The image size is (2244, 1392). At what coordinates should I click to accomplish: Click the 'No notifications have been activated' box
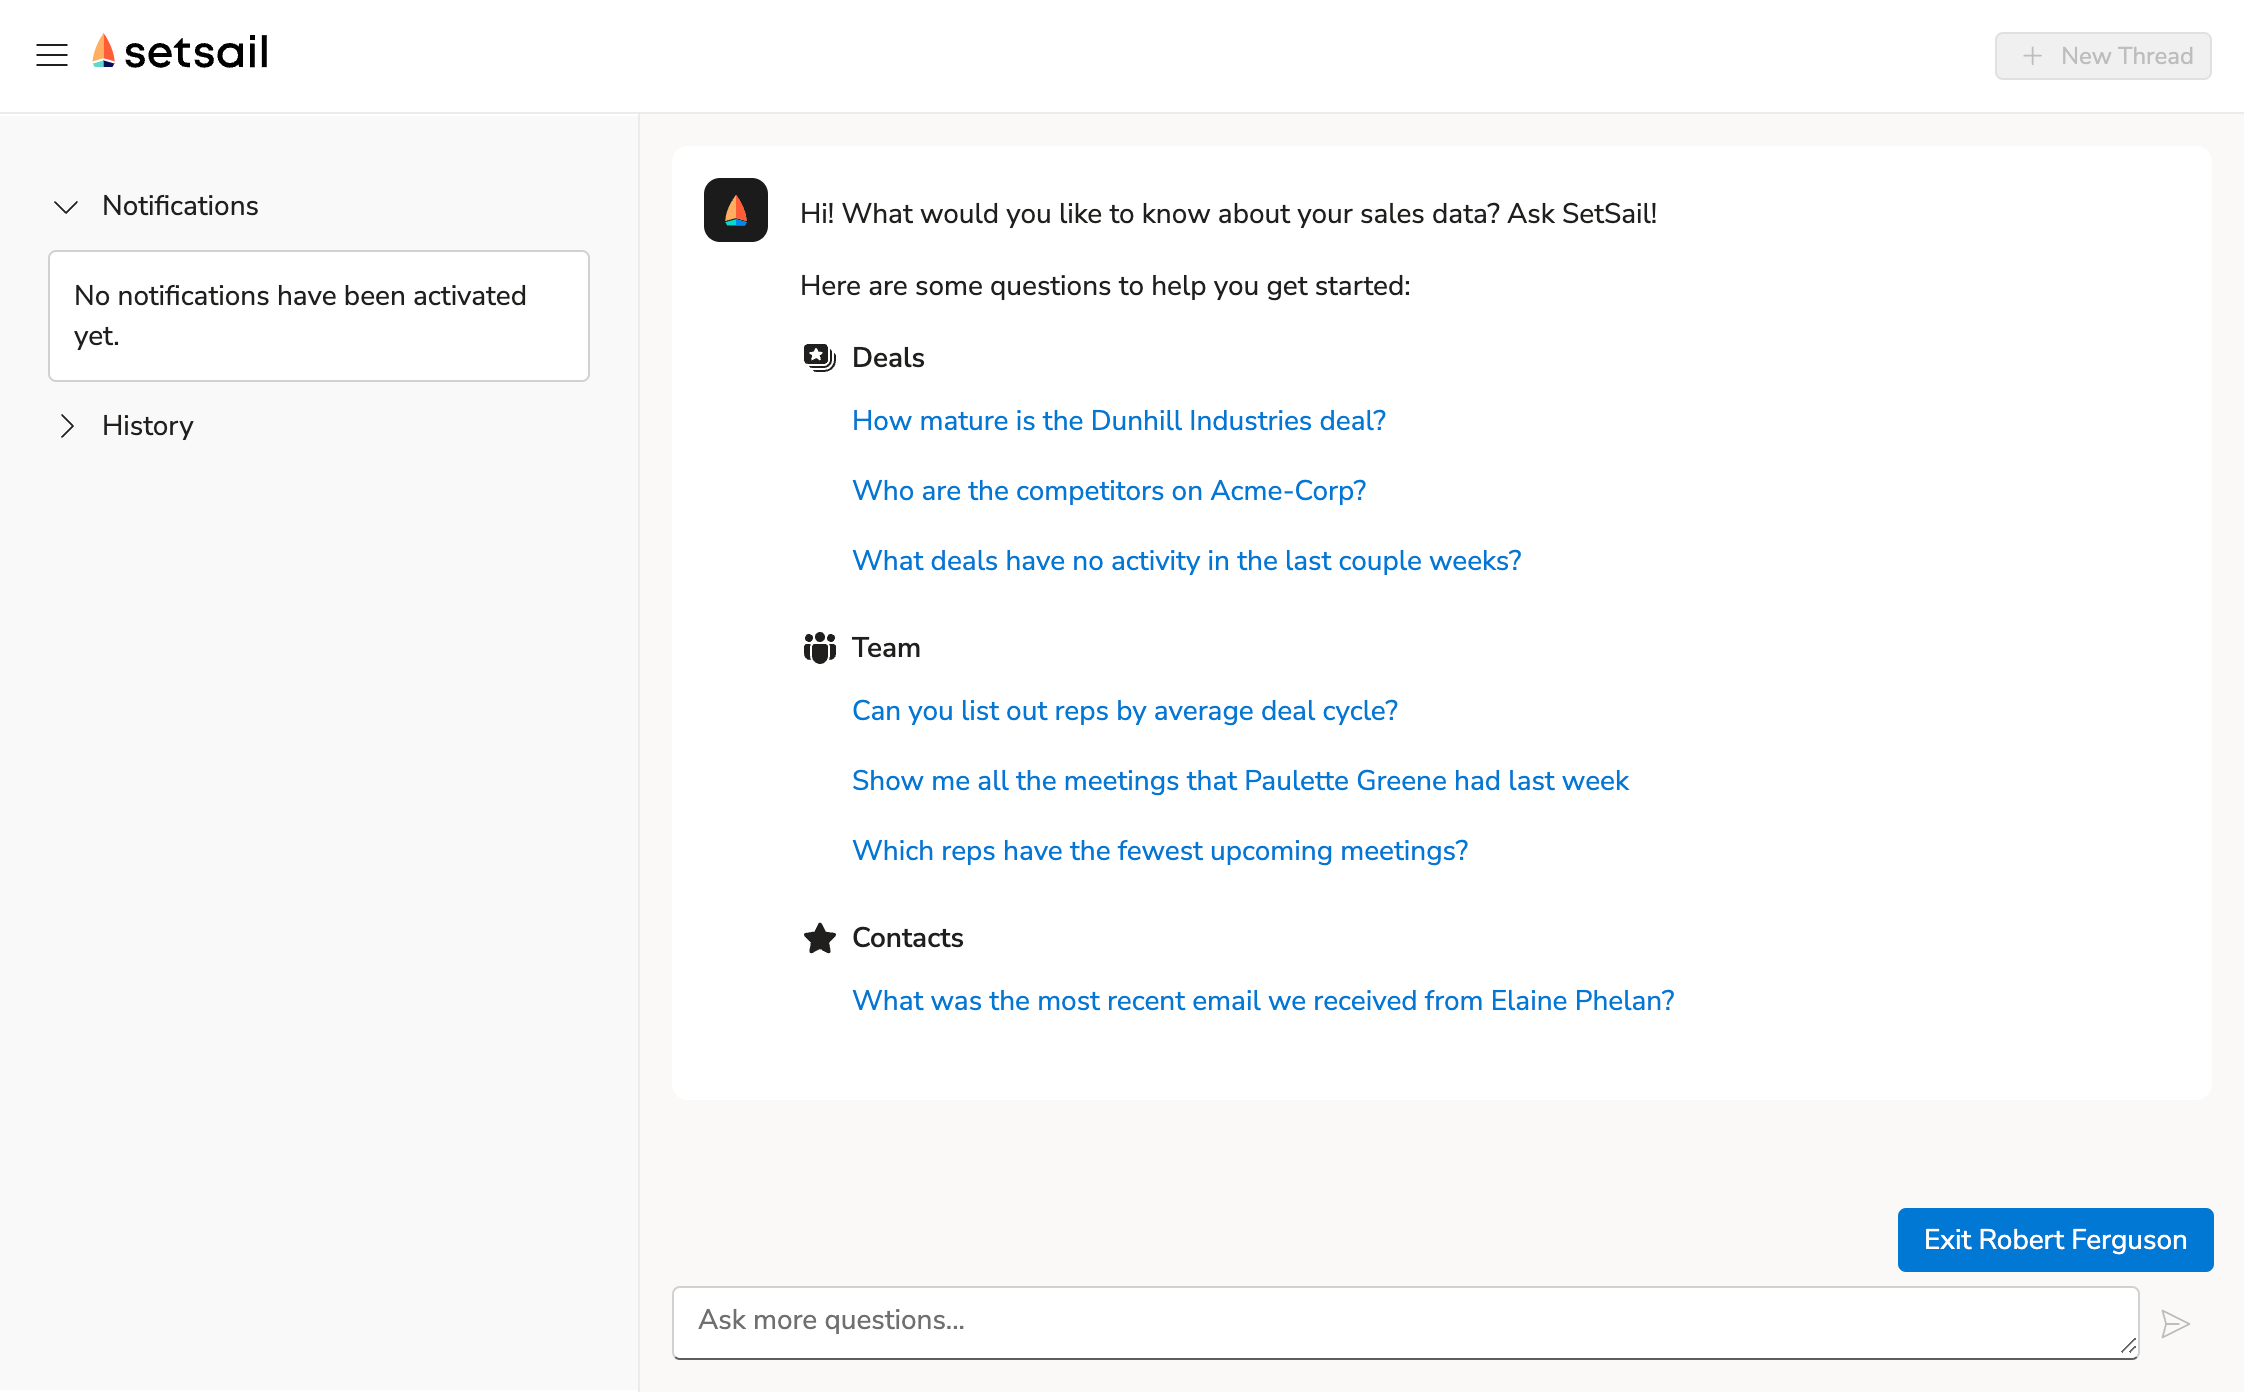(x=319, y=316)
